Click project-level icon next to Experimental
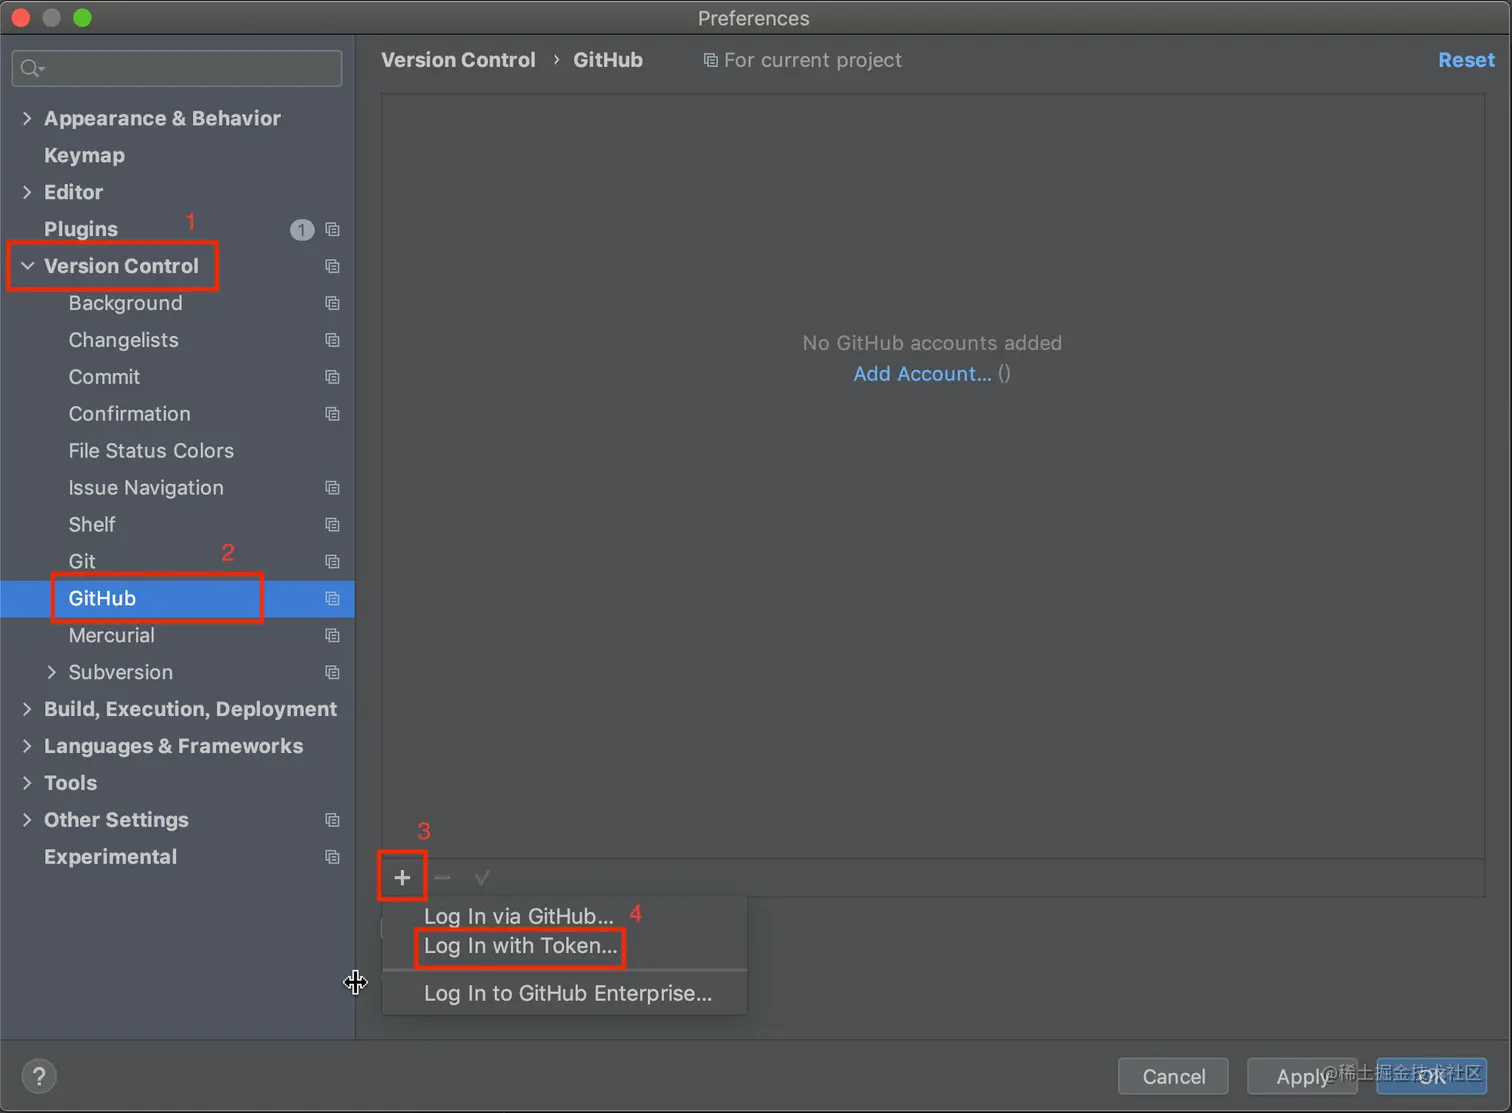This screenshot has height=1113, width=1512. pos(333,857)
